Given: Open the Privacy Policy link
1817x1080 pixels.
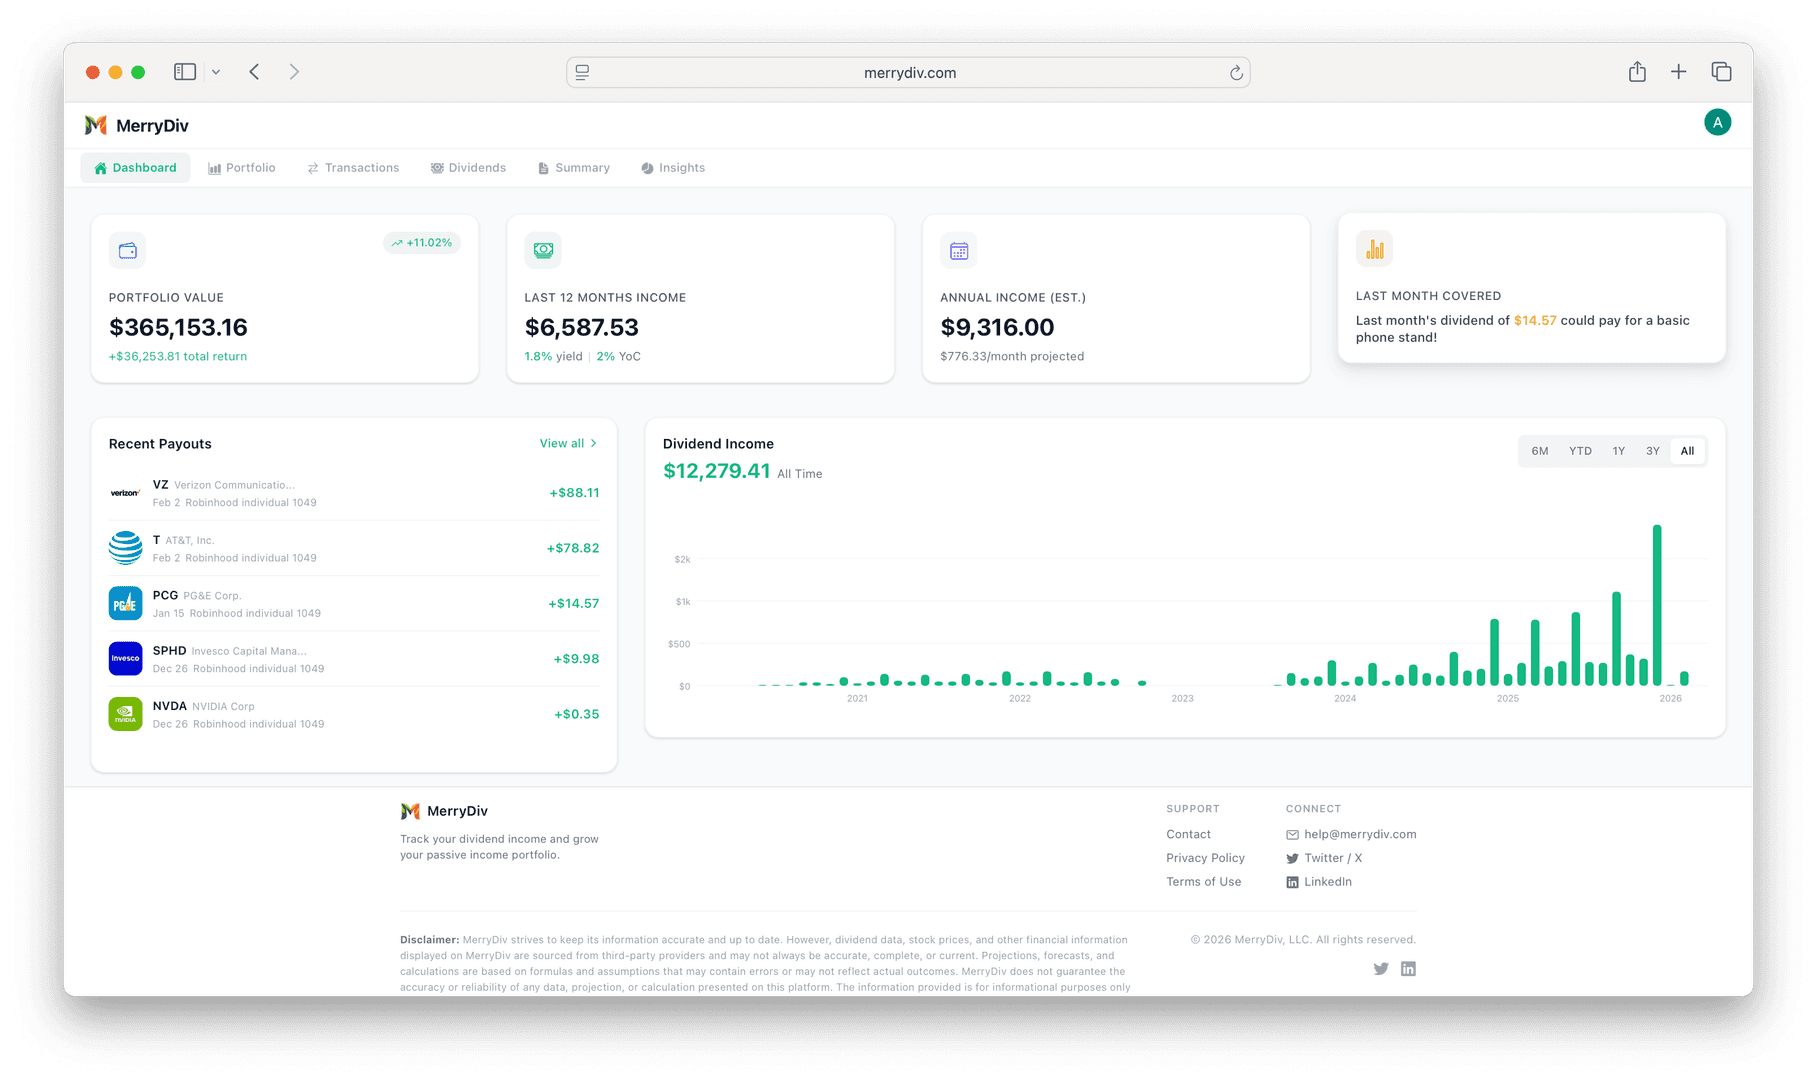Looking at the screenshot, I should point(1205,858).
